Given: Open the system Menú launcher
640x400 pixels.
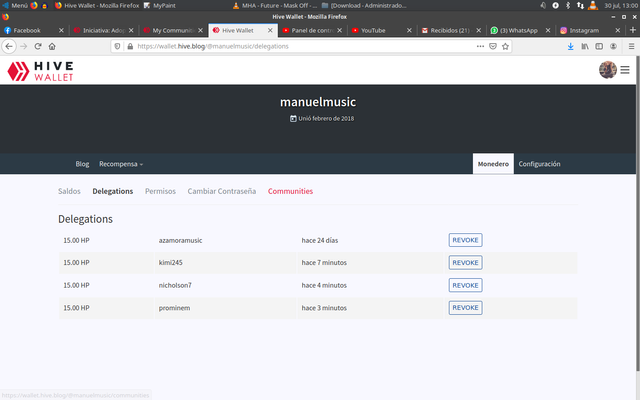Looking at the screenshot, I should point(15,6).
